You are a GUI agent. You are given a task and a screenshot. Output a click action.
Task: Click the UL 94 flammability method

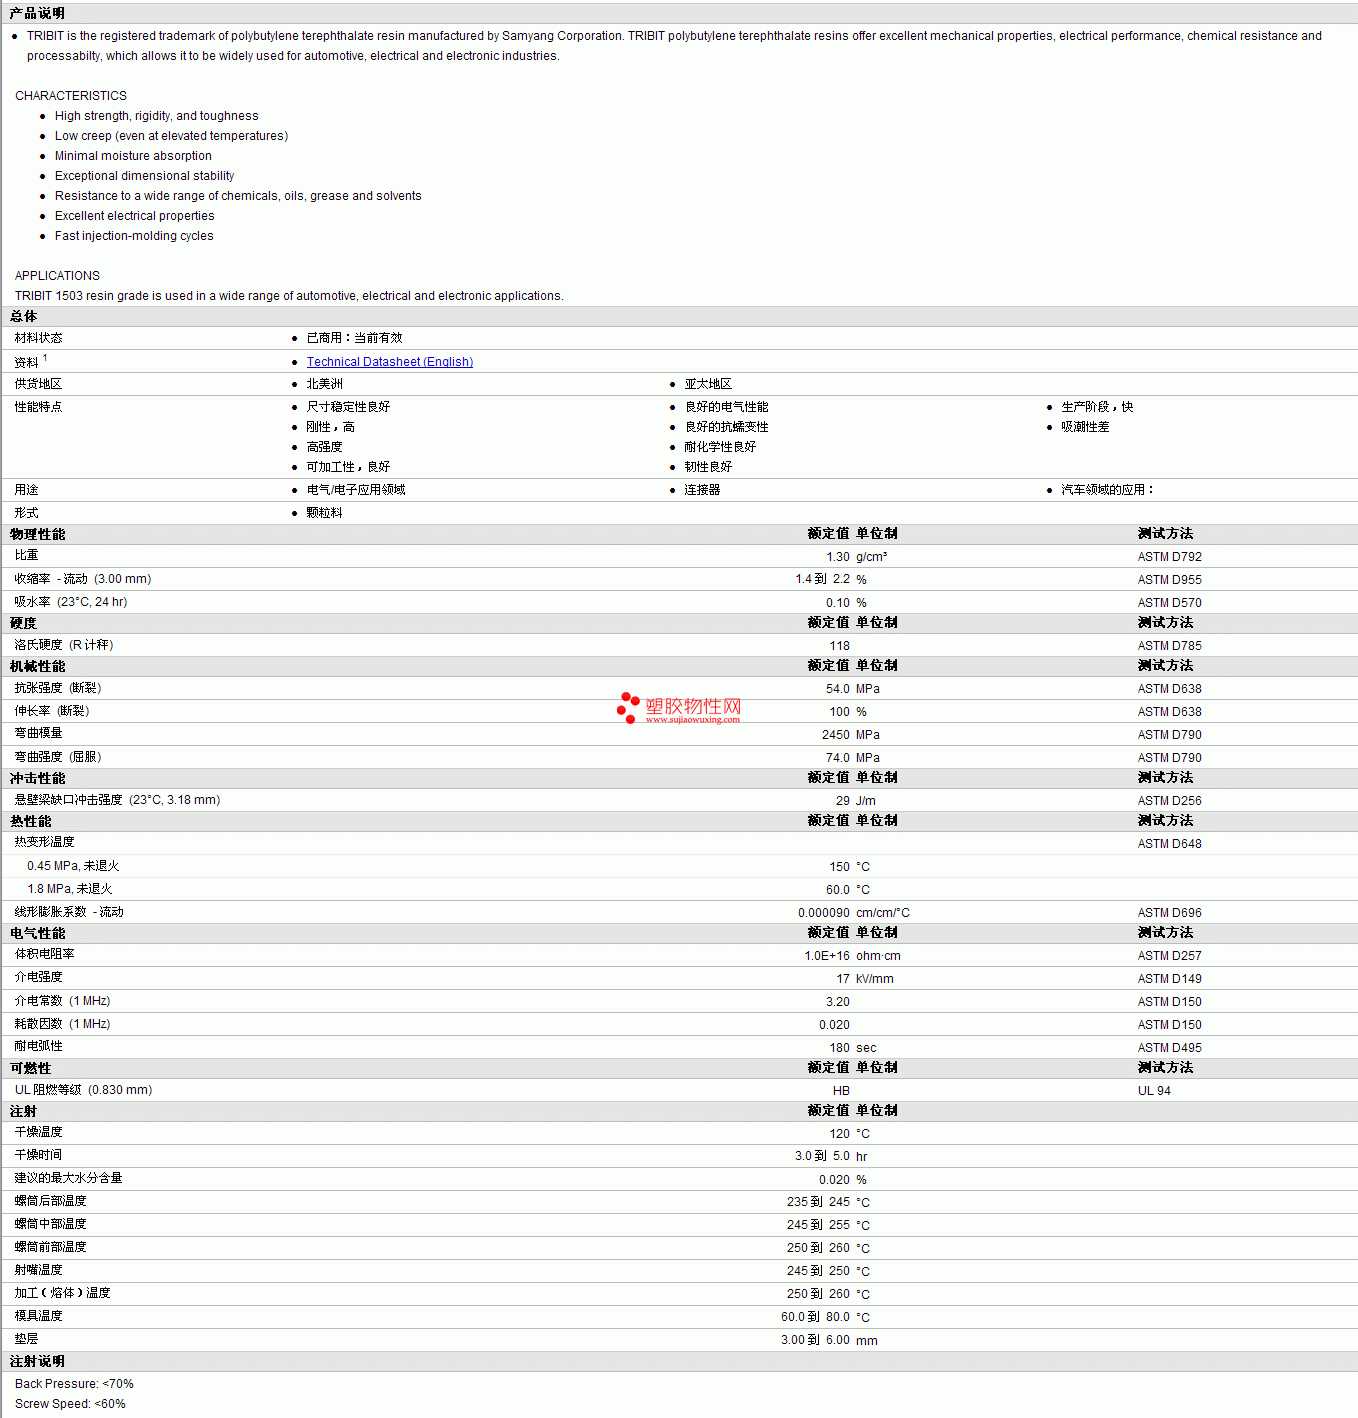[x=1154, y=1091]
